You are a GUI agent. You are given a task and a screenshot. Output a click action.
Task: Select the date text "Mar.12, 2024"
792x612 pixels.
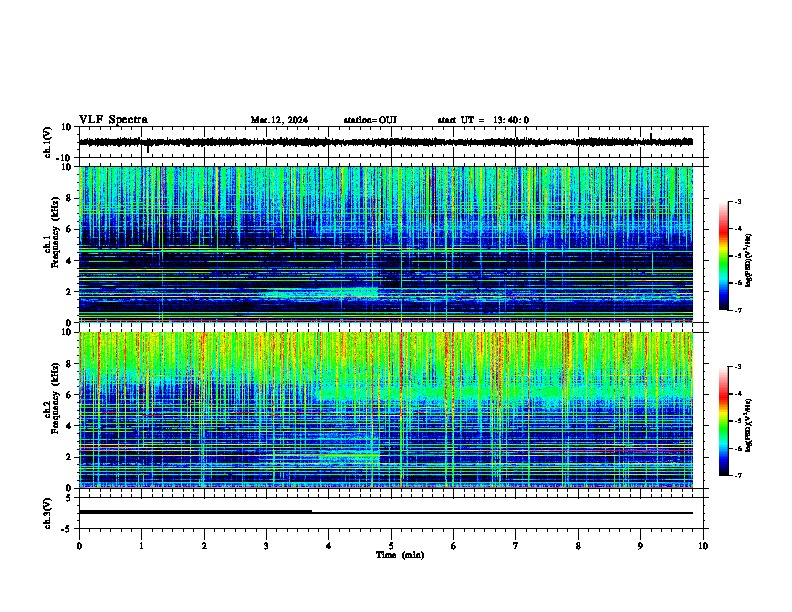[279, 120]
